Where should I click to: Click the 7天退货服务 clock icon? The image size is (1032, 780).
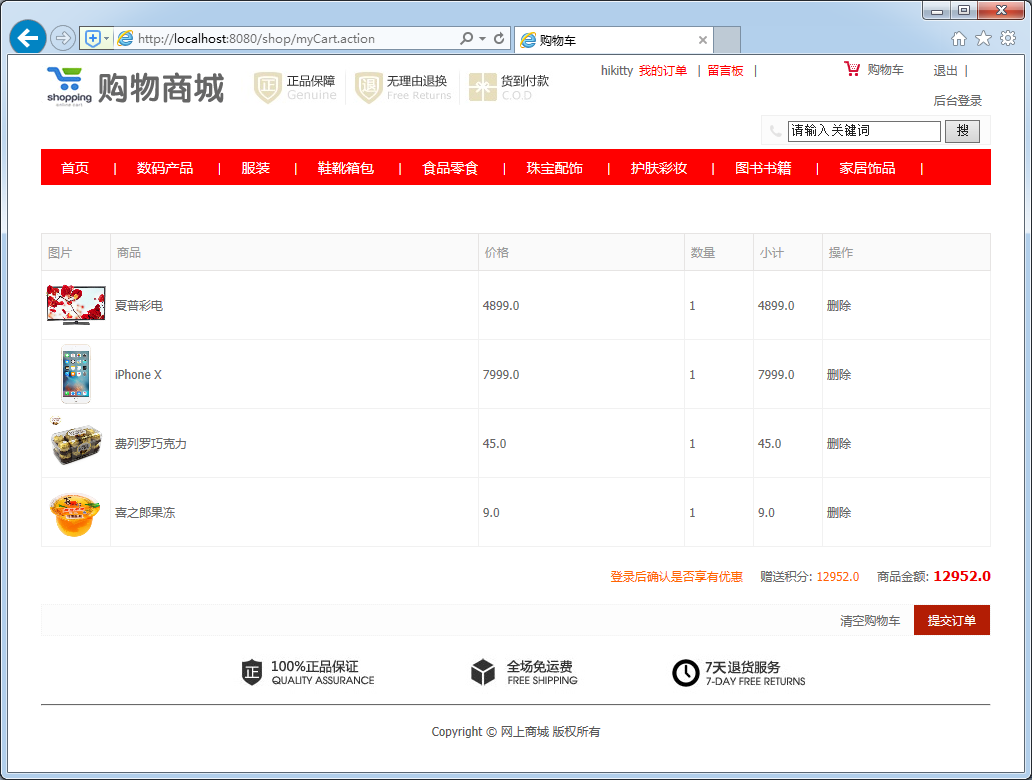(686, 673)
